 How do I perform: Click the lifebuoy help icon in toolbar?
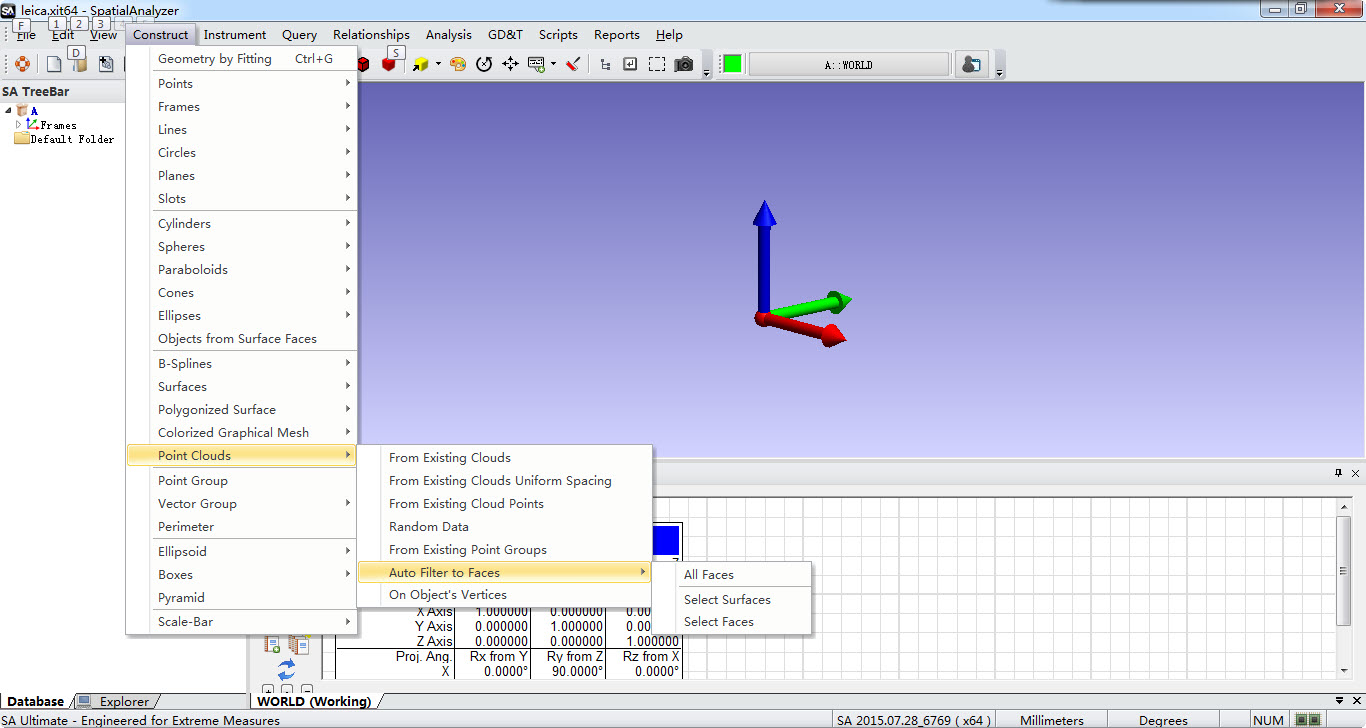coord(22,65)
